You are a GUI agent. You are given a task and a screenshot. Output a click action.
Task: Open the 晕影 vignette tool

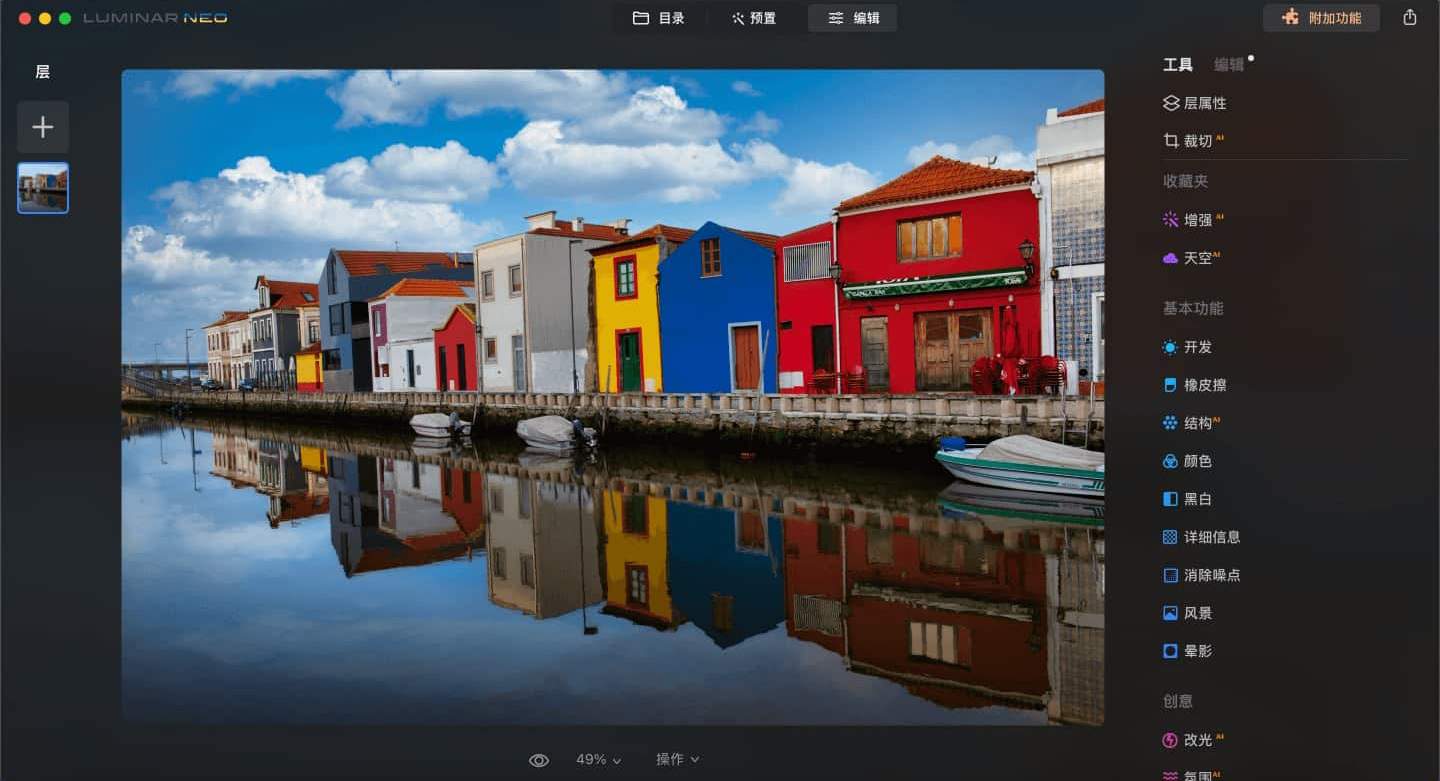click(x=1196, y=651)
